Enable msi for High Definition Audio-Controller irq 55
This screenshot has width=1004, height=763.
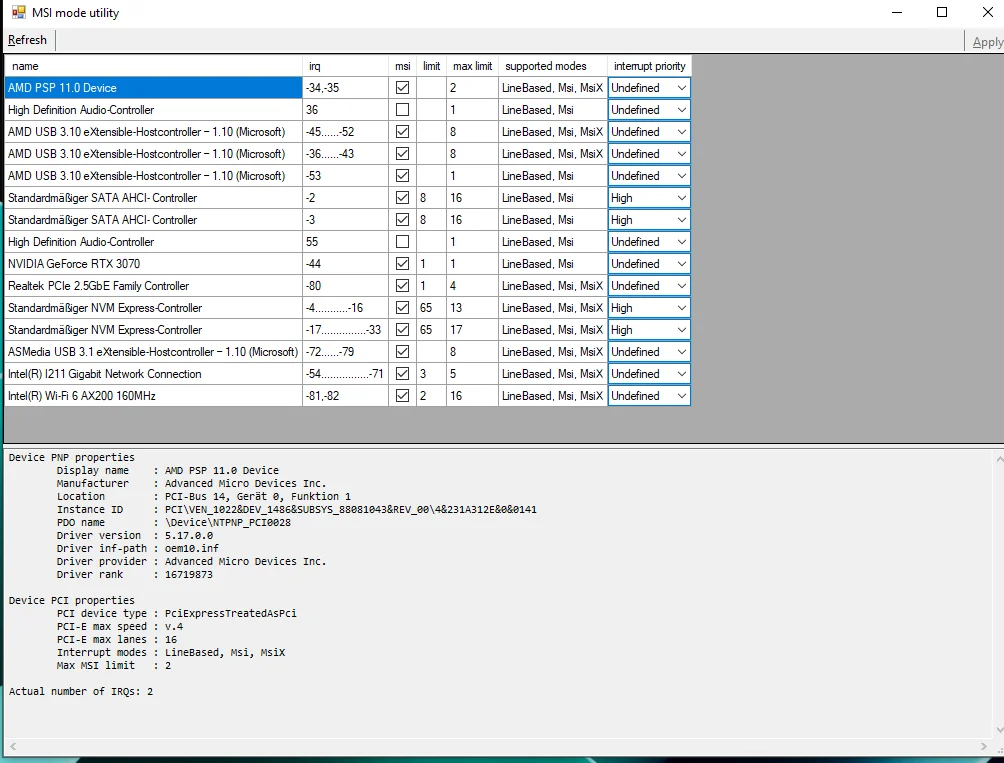click(402, 242)
